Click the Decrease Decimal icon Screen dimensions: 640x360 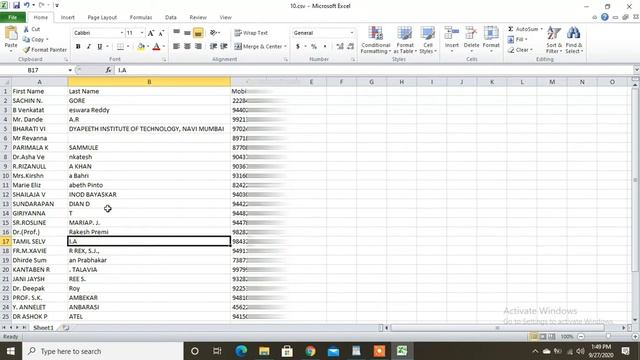pos(351,47)
